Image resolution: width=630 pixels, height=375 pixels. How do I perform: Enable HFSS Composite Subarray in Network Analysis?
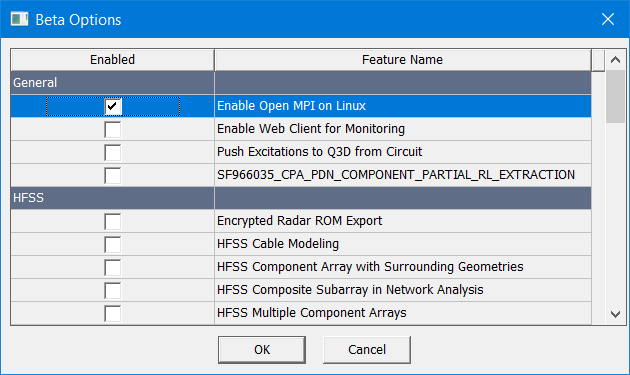[112, 290]
